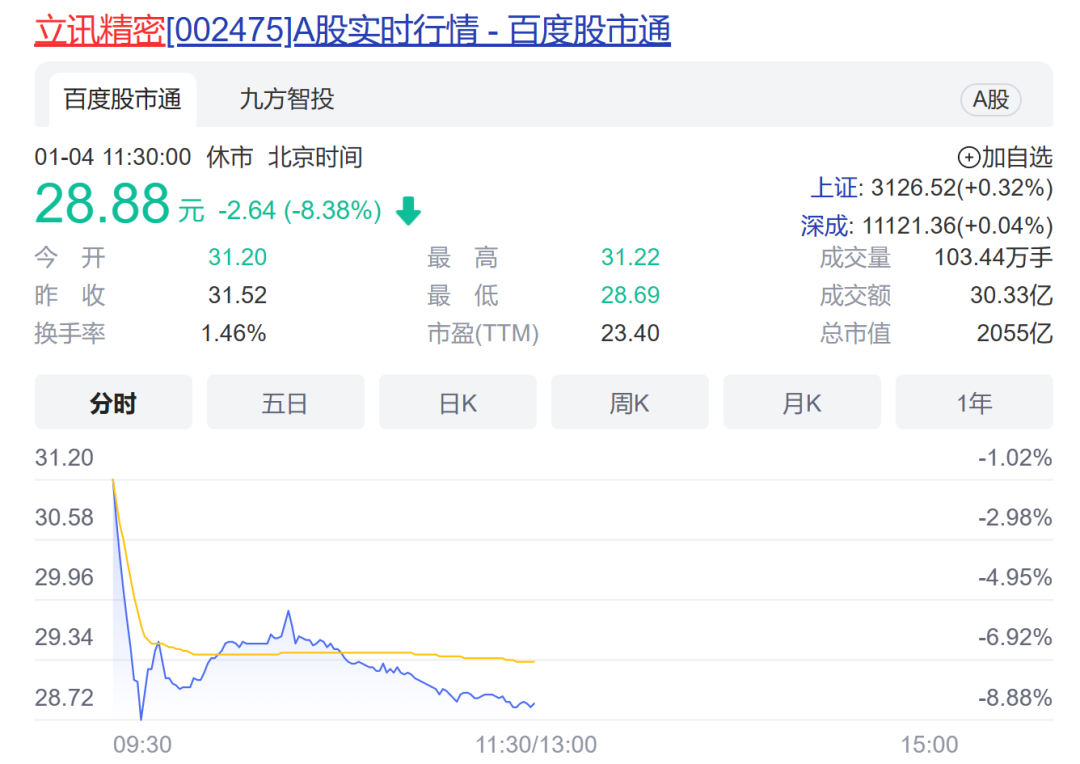Select the 分时 chart tab
1080x764 pixels.
[x=113, y=402]
